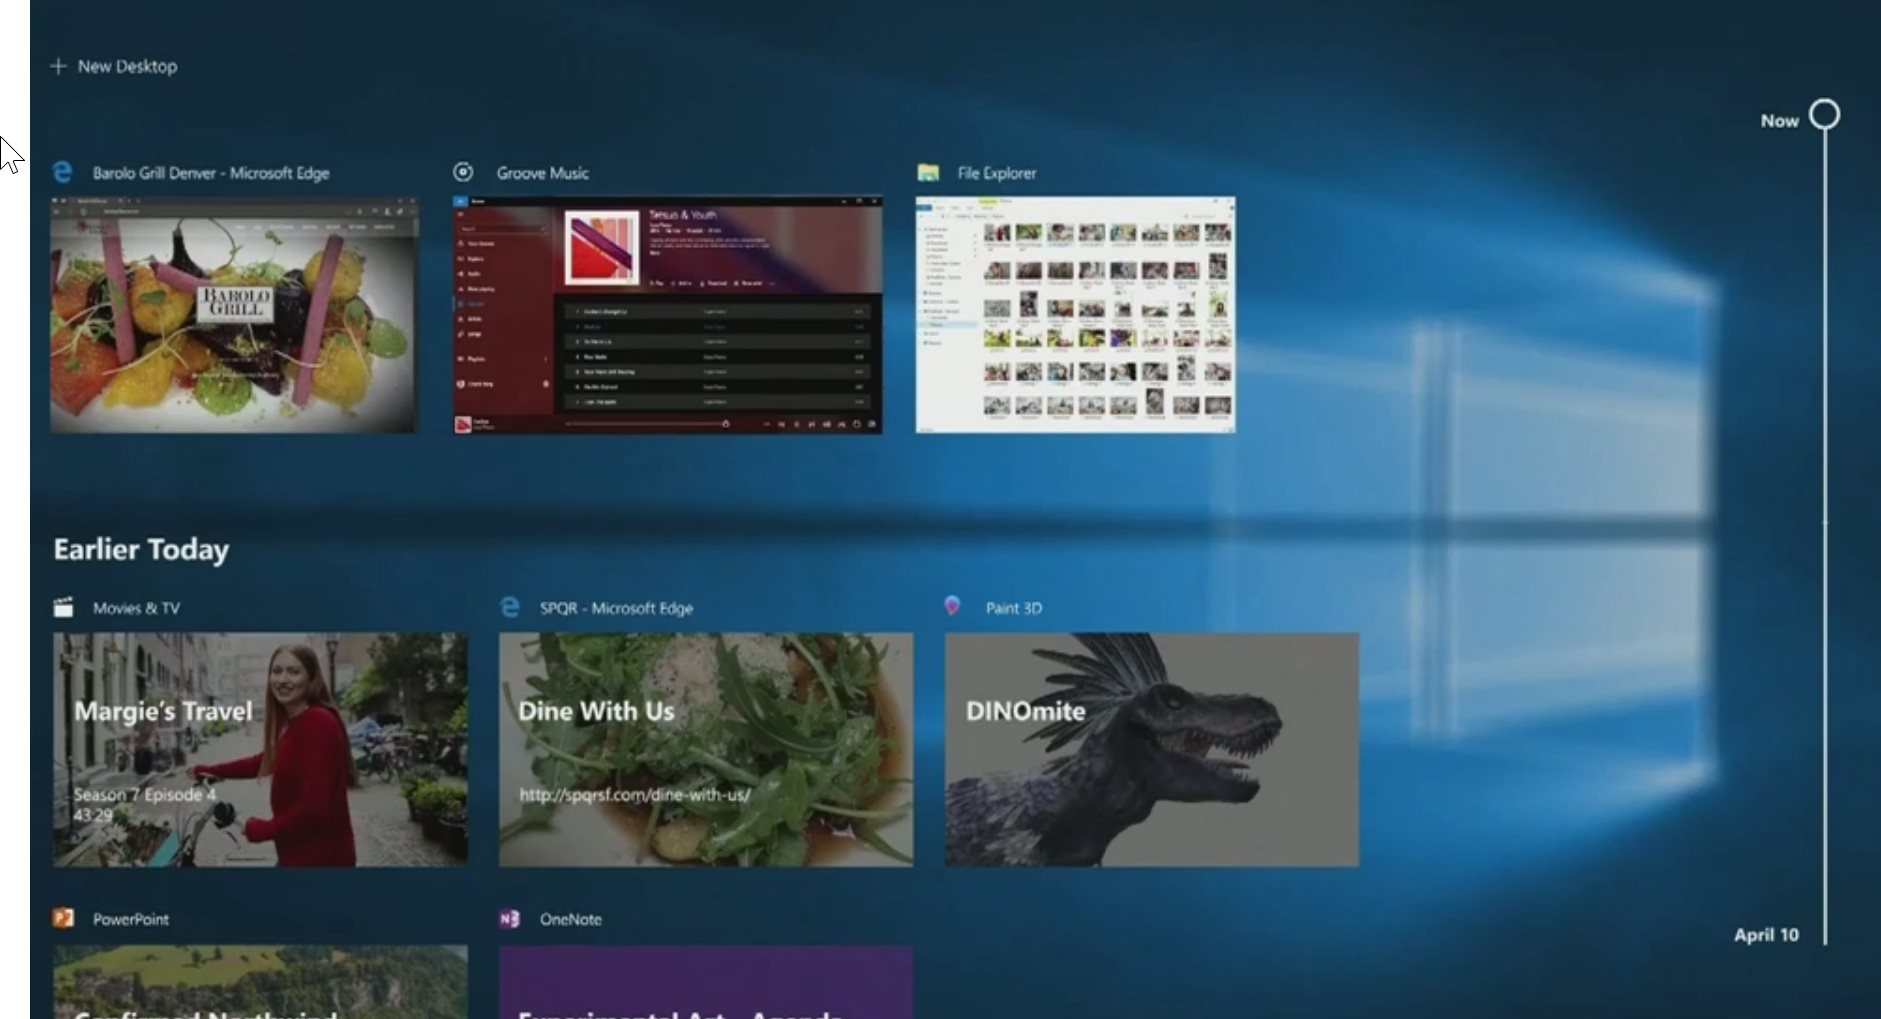This screenshot has width=1881, height=1019.
Task: Click the Paint 3D app icon
Action: click(x=952, y=606)
